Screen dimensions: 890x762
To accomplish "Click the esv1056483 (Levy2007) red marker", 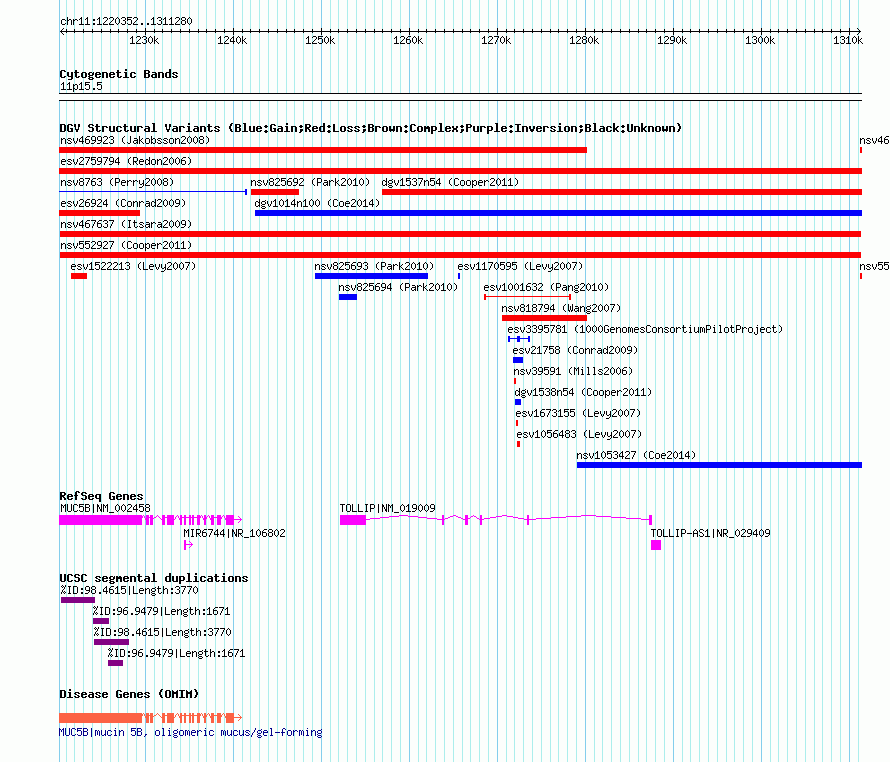I will (518, 444).
